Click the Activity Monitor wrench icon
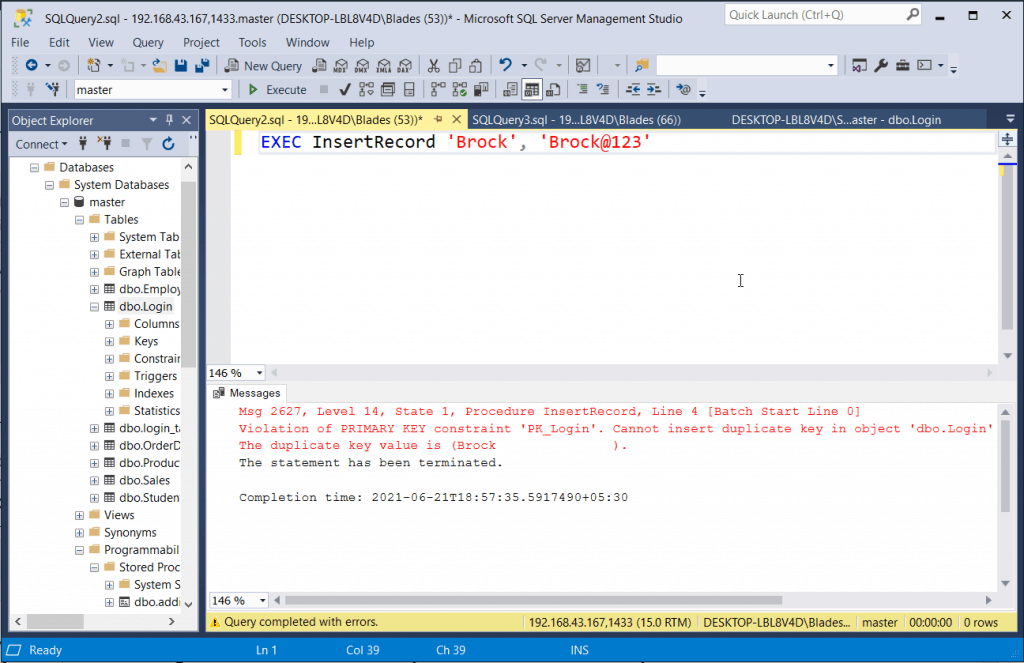1024x663 pixels. pos(882,66)
